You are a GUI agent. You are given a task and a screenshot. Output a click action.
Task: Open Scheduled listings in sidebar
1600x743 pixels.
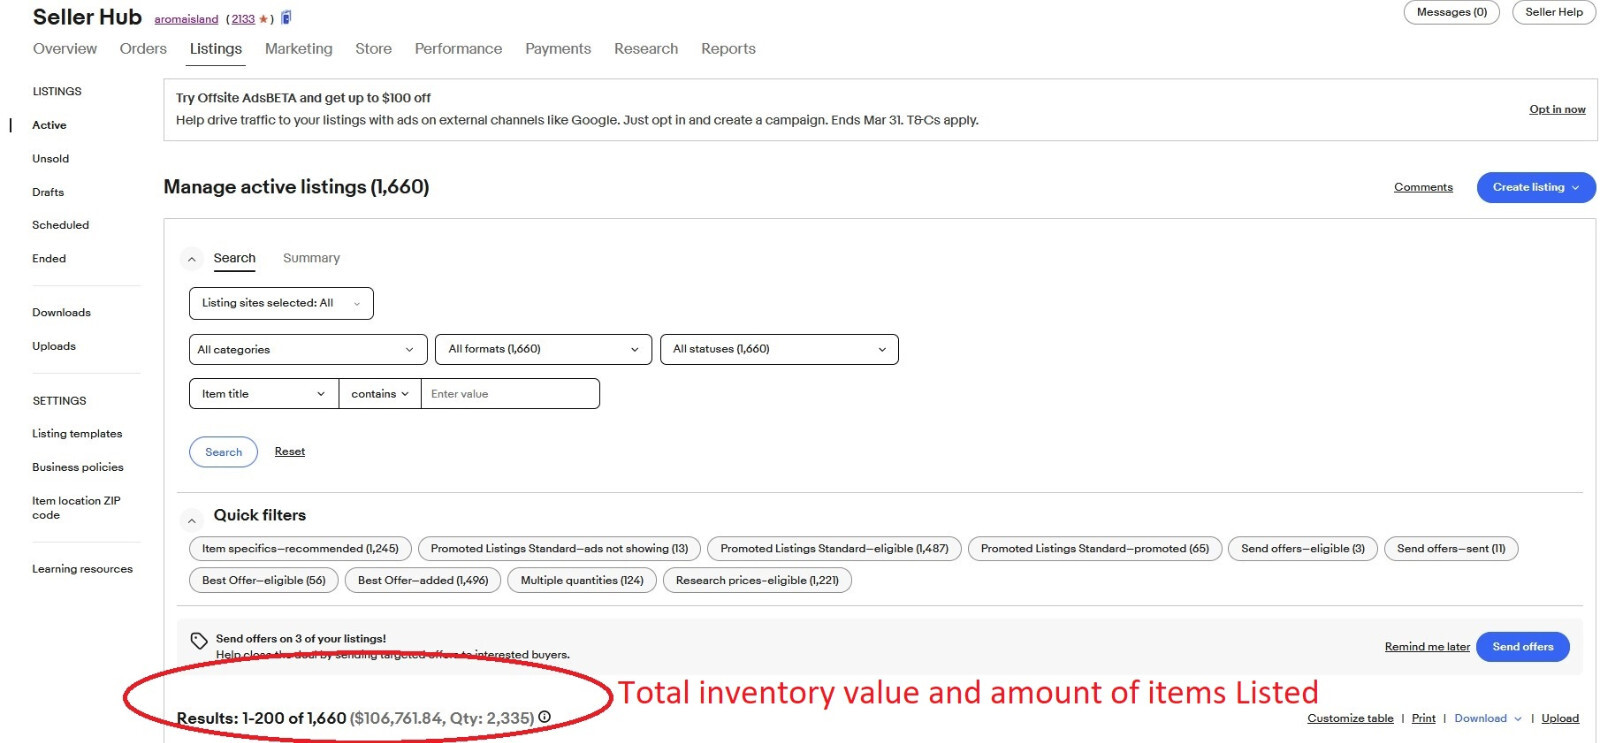[60, 225]
